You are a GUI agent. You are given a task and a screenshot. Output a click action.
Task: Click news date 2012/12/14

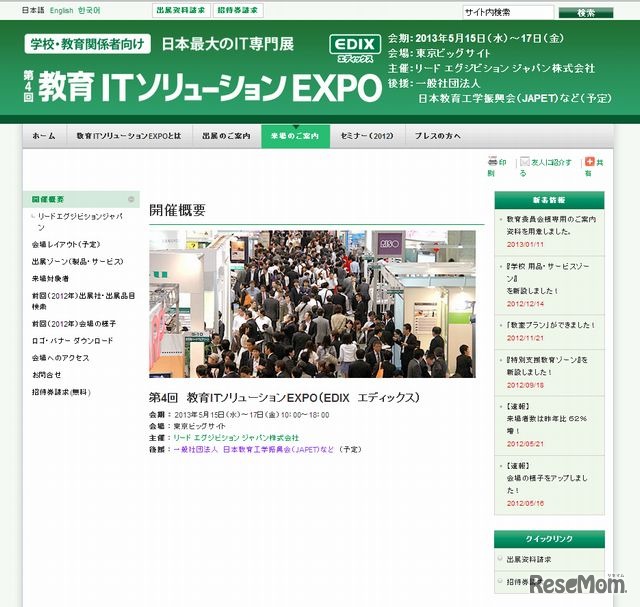pyautogui.click(x=525, y=304)
